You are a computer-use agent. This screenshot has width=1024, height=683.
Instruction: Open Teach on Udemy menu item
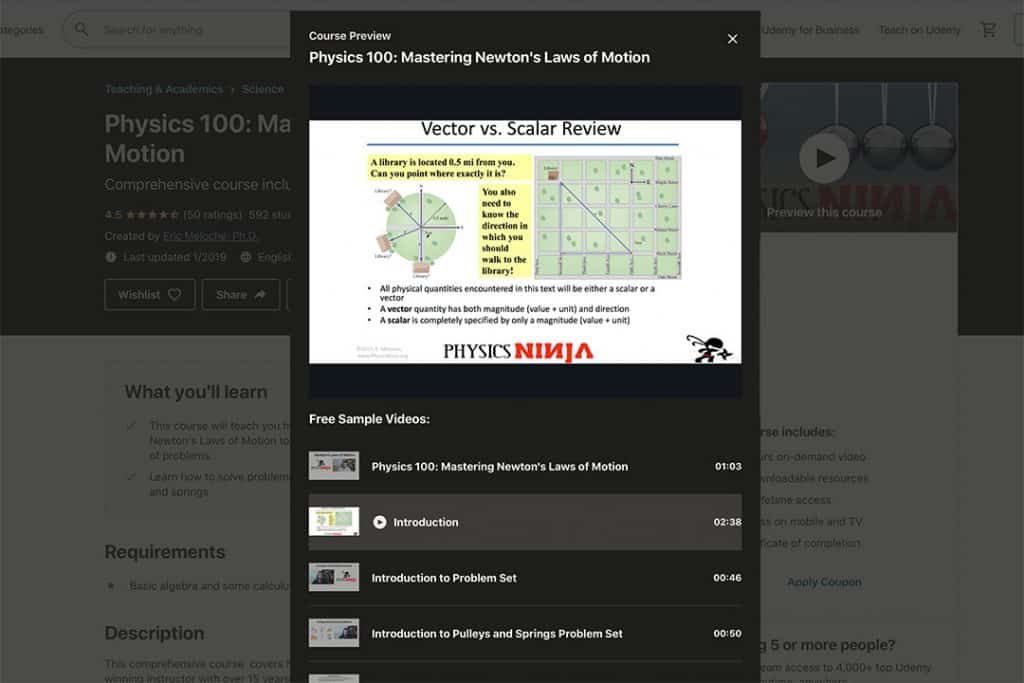coord(918,30)
